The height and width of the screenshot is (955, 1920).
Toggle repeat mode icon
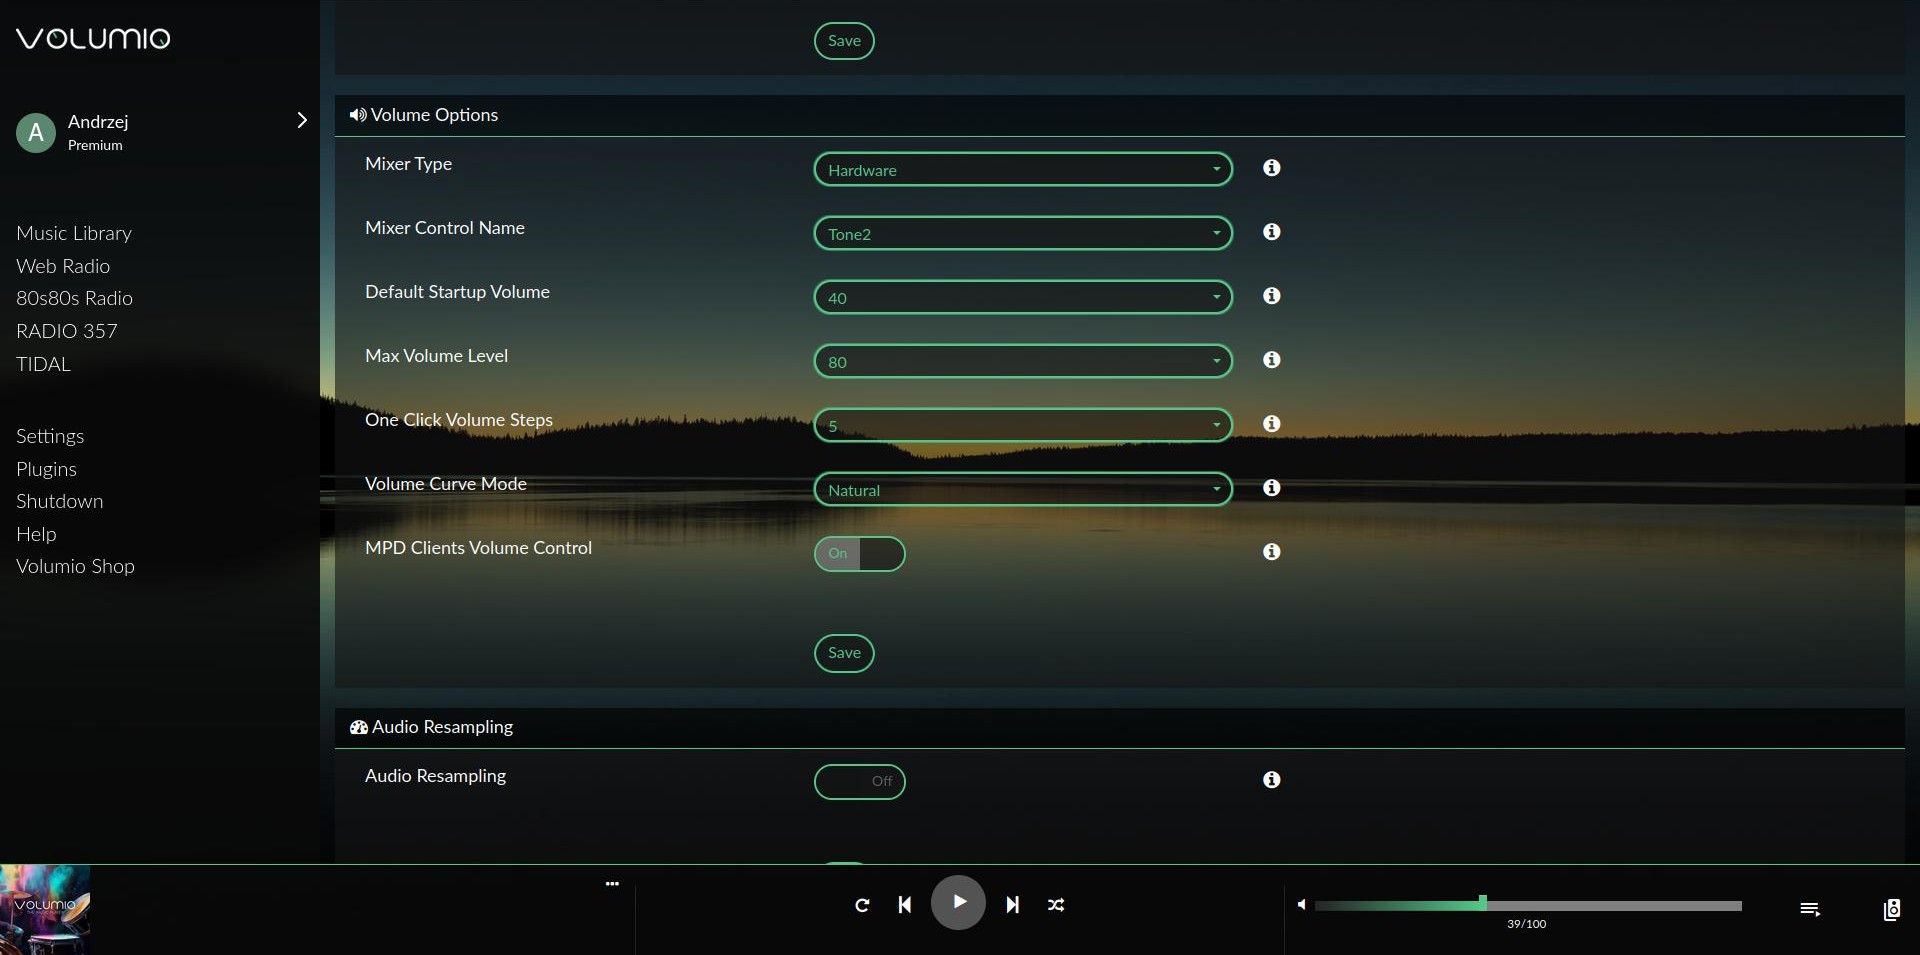[x=862, y=905]
